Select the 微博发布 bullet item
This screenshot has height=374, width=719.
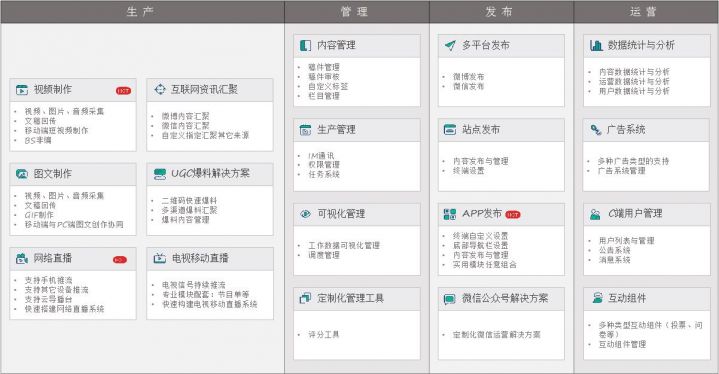(468, 77)
